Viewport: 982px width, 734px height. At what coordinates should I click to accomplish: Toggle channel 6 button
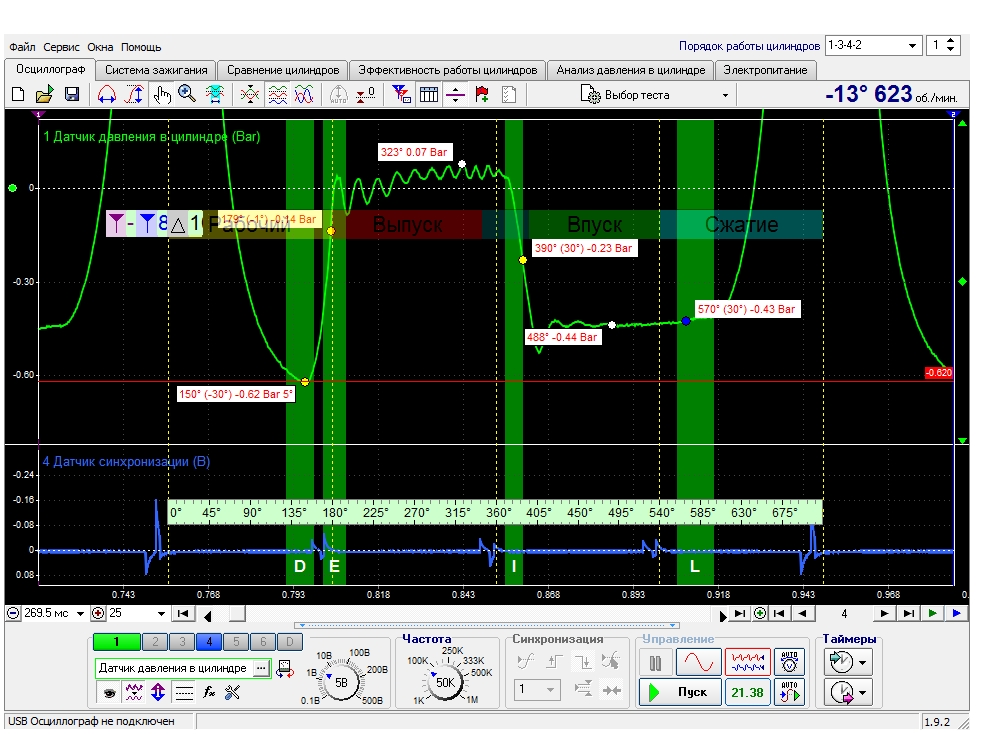point(262,641)
